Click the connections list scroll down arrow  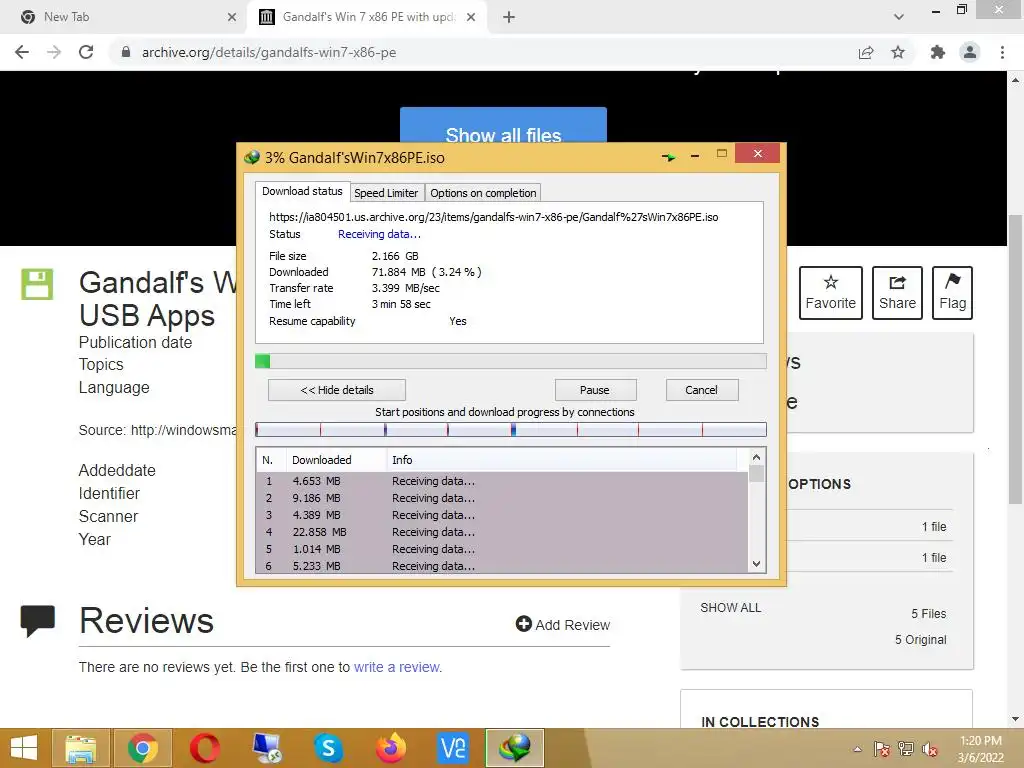pyautogui.click(x=756, y=564)
